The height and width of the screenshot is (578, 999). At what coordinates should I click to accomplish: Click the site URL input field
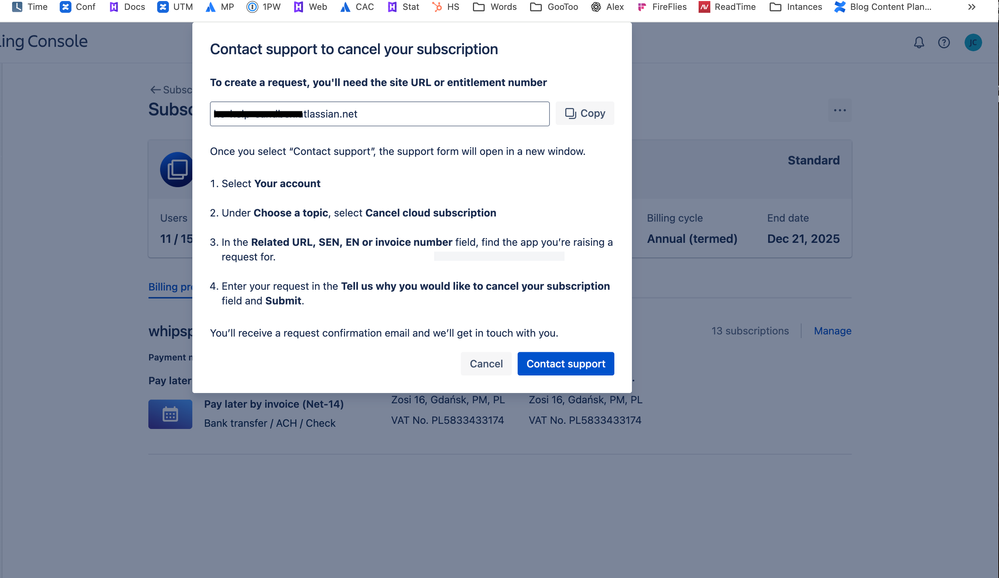click(379, 113)
